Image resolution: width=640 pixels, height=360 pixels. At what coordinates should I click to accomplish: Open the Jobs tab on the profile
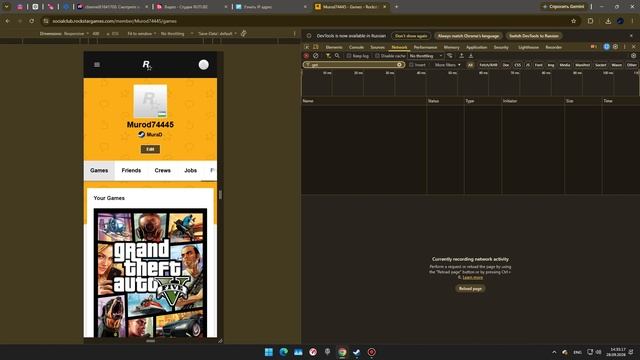click(x=191, y=170)
